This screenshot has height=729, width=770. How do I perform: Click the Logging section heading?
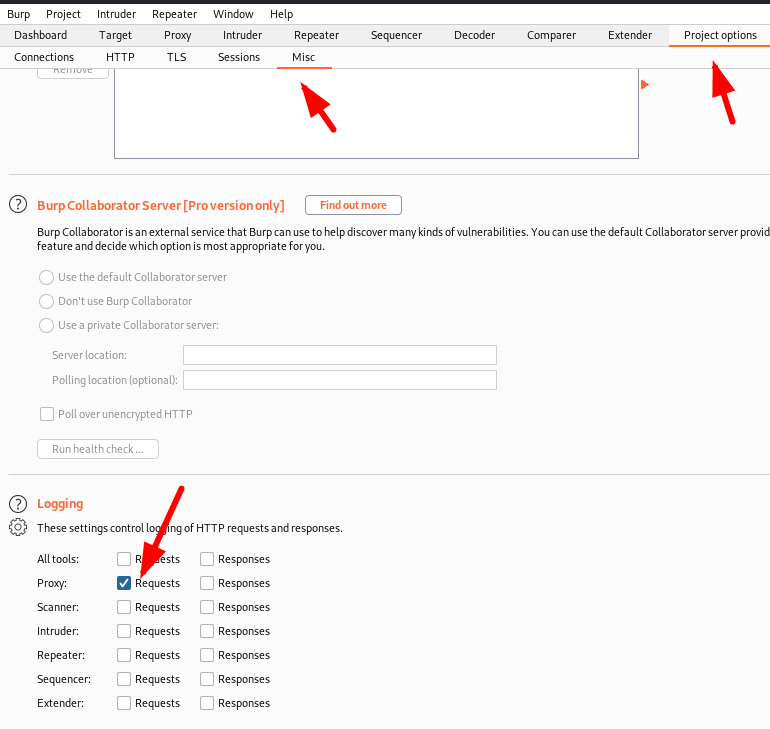click(60, 504)
